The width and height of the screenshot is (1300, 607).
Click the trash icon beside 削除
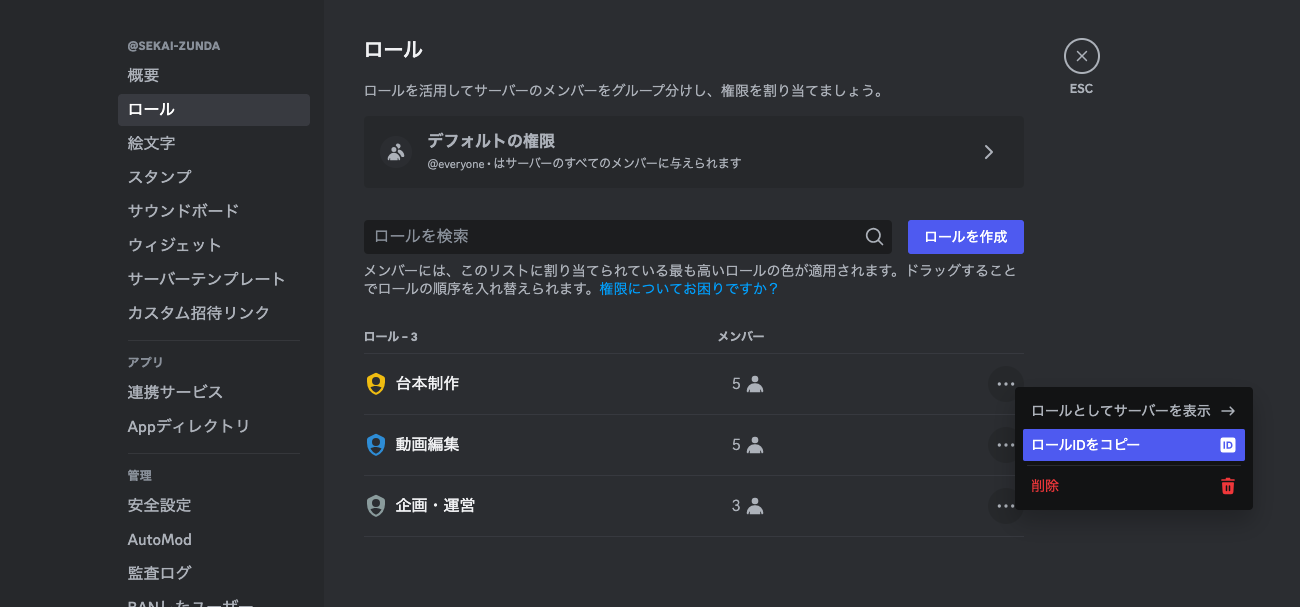coord(1227,486)
